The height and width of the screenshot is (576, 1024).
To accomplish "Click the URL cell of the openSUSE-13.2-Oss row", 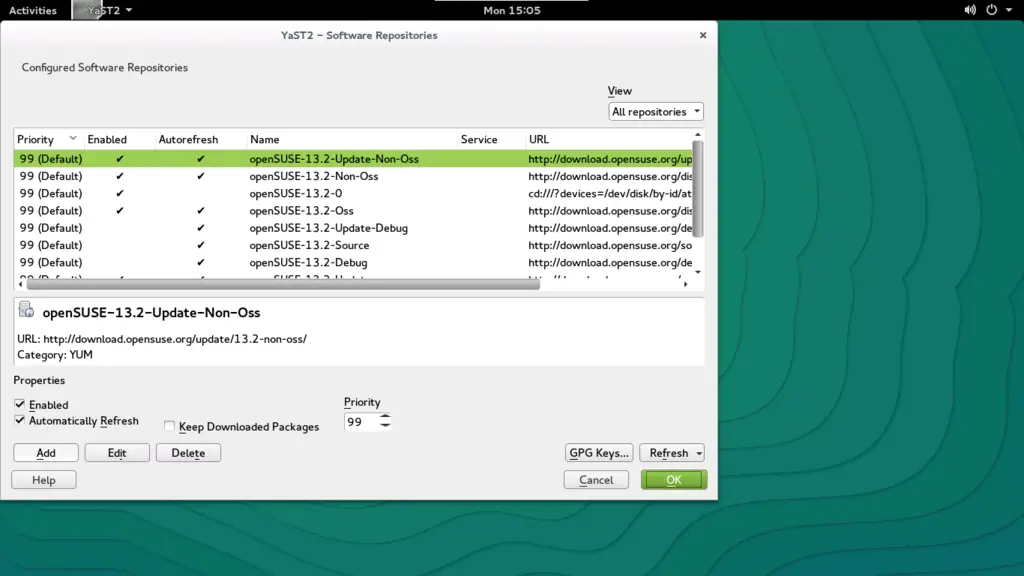I will (x=610, y=211).
